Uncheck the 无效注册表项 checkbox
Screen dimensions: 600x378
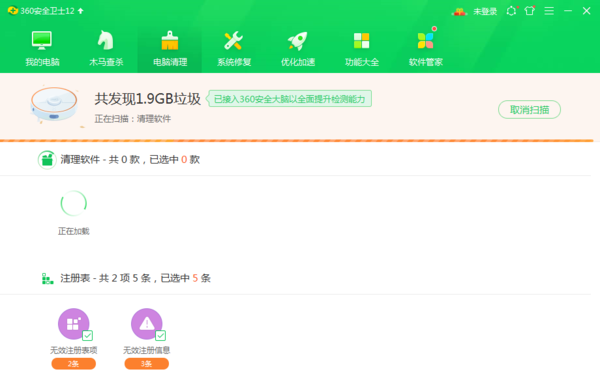coord(88,336)
